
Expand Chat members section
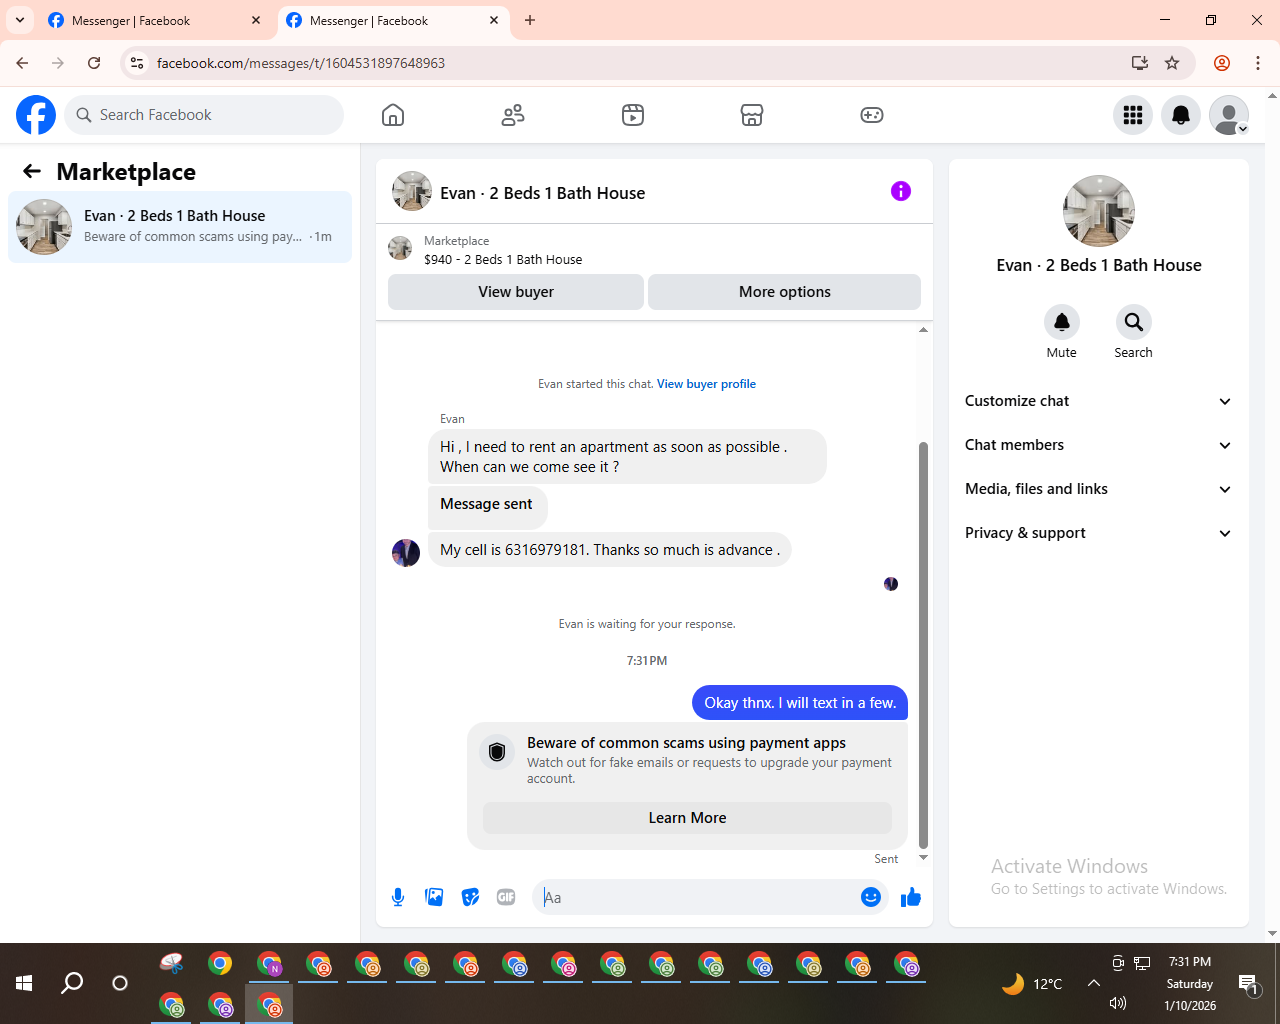pos(1098,445)
